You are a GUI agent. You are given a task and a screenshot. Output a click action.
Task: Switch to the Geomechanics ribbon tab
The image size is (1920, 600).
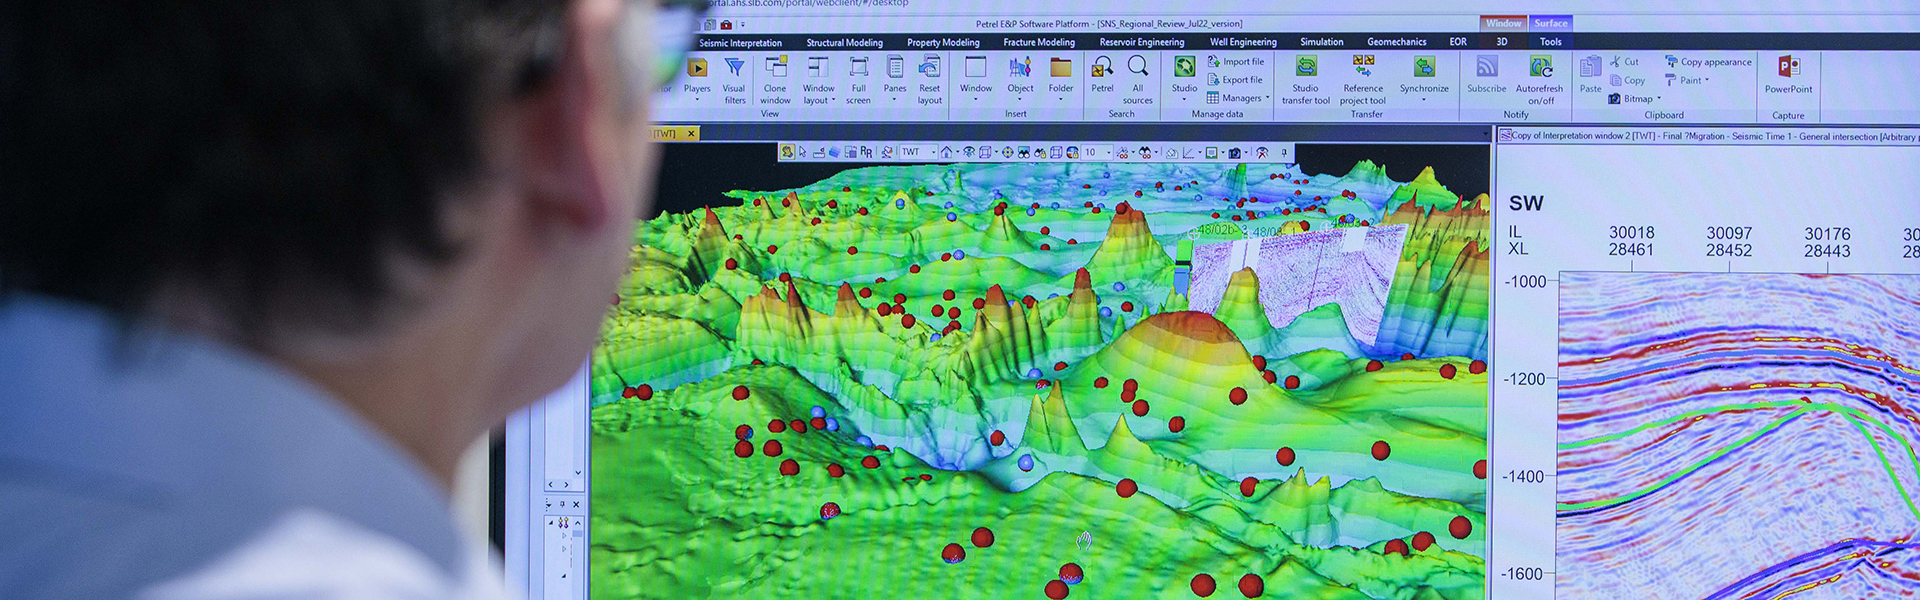(1396, 42)
